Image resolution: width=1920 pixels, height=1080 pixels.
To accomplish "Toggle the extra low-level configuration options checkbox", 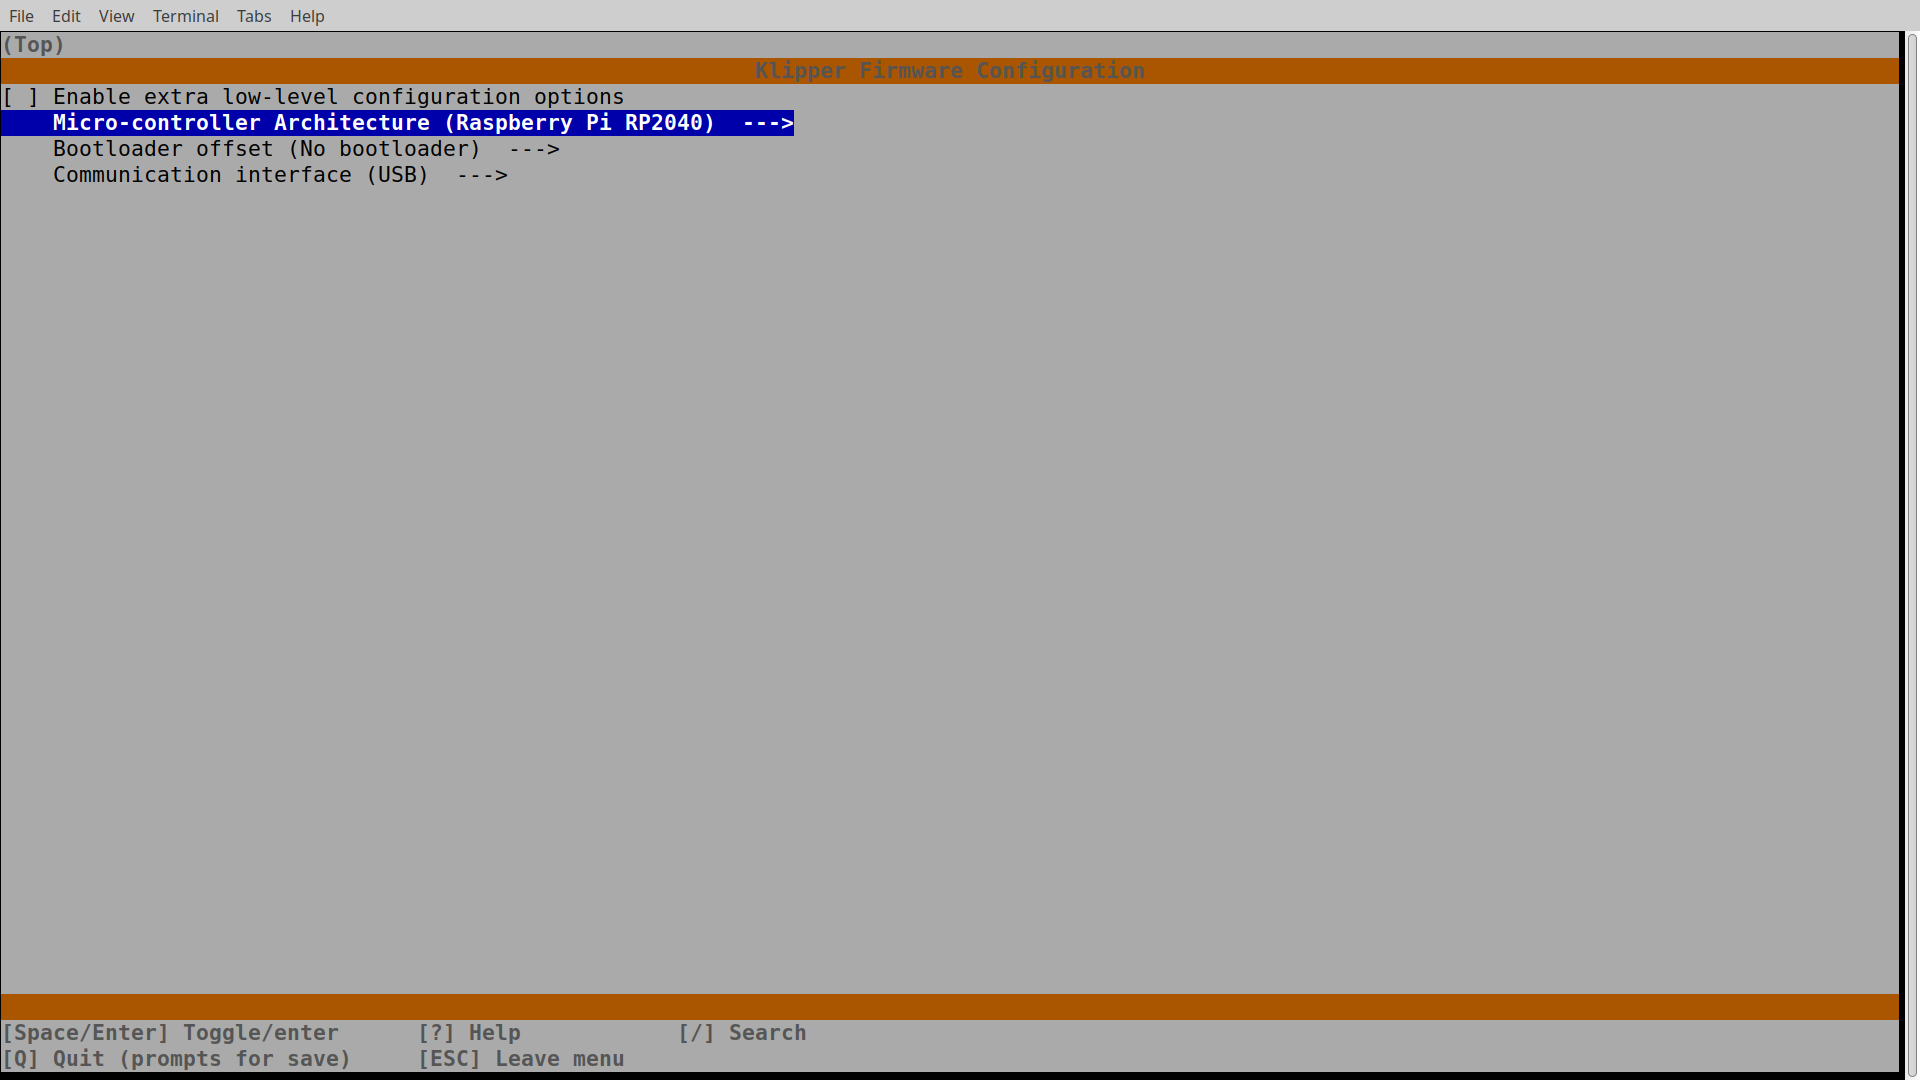I will [21, 97].
